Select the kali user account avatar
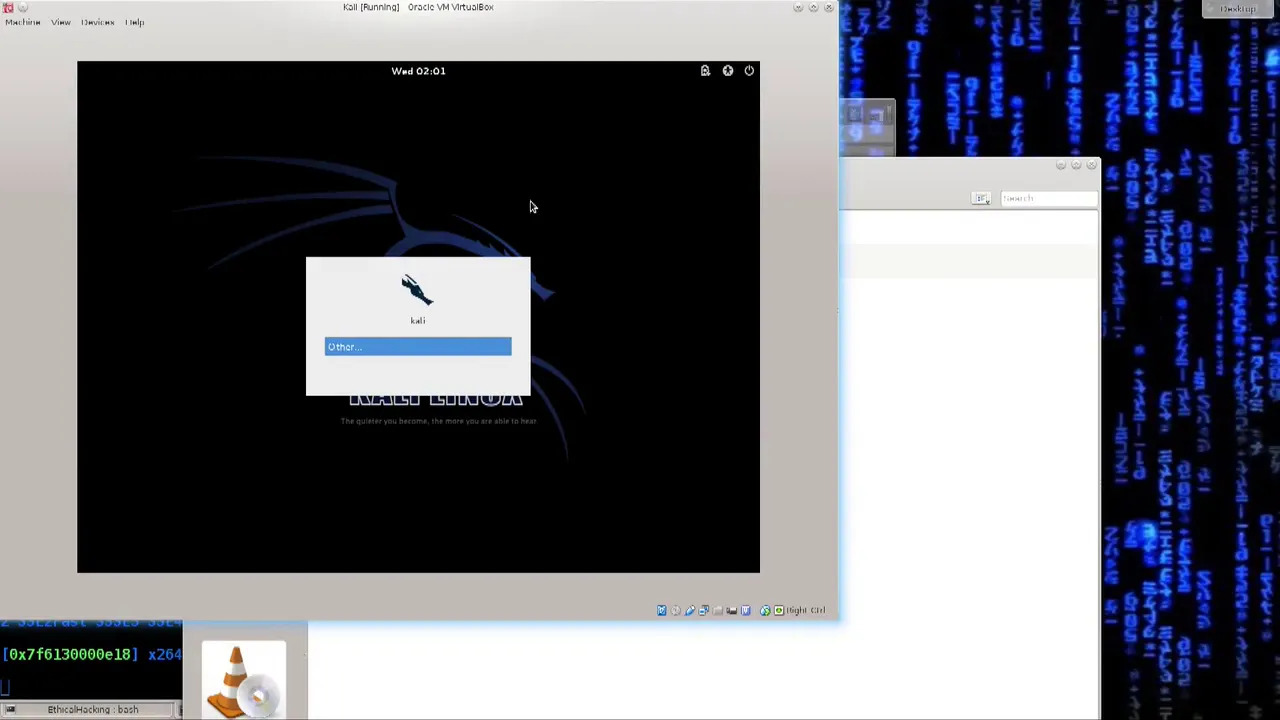Image resolution: width=1280 pixels, height=720 pixels. [418, 290]
